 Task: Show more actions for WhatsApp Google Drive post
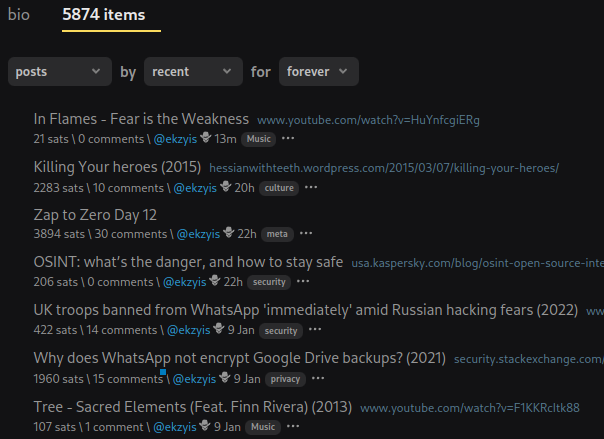[x=318, y=379]
